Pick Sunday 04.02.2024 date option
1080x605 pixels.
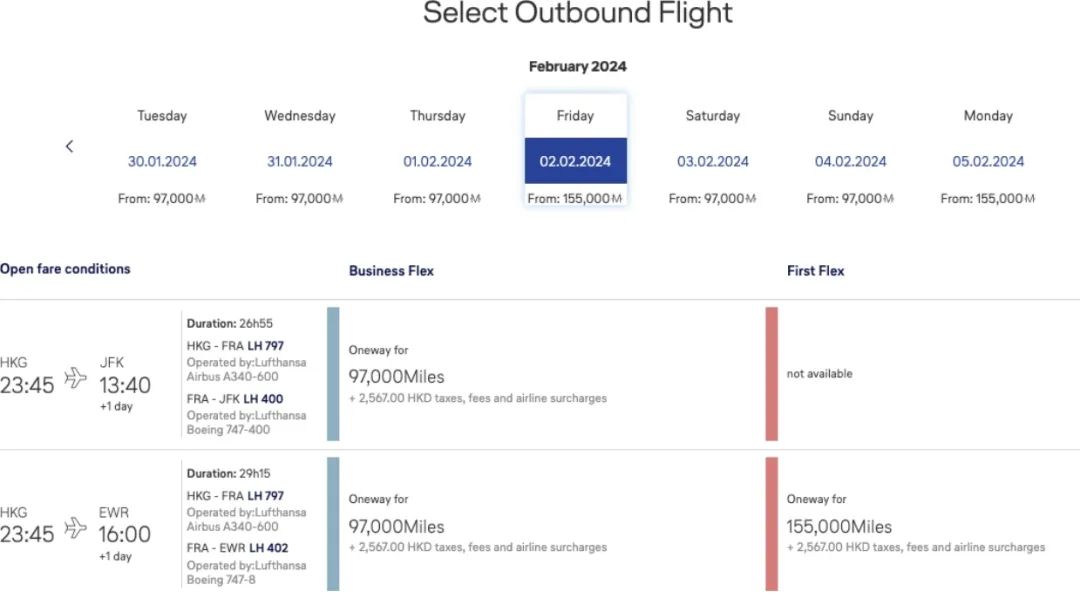point(851,160)
